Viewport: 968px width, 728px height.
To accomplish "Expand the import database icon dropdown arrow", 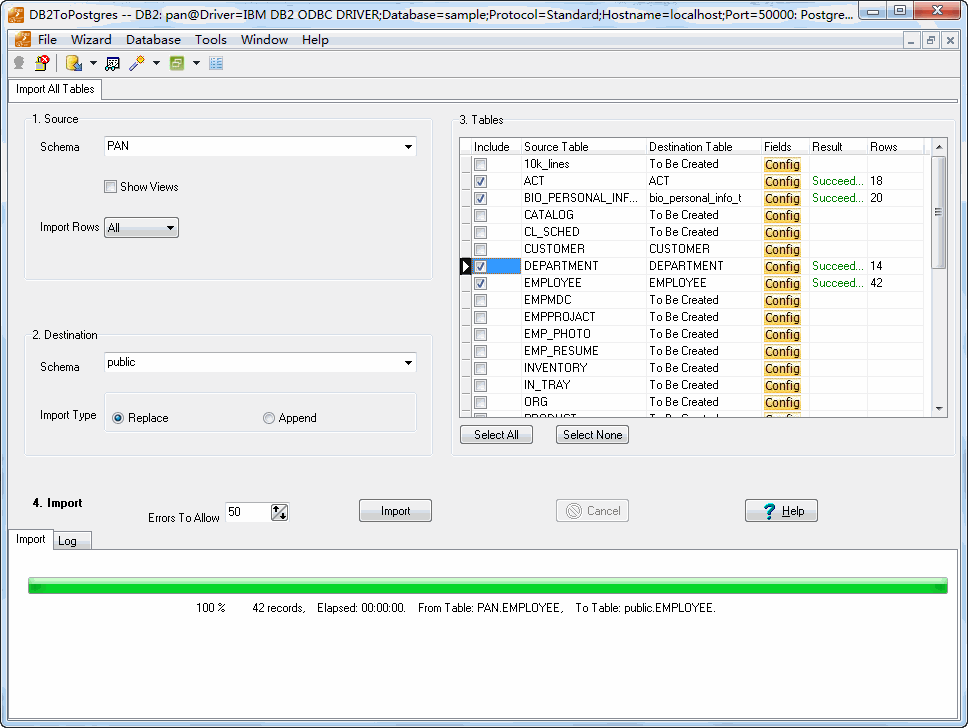I will (93, 63).
